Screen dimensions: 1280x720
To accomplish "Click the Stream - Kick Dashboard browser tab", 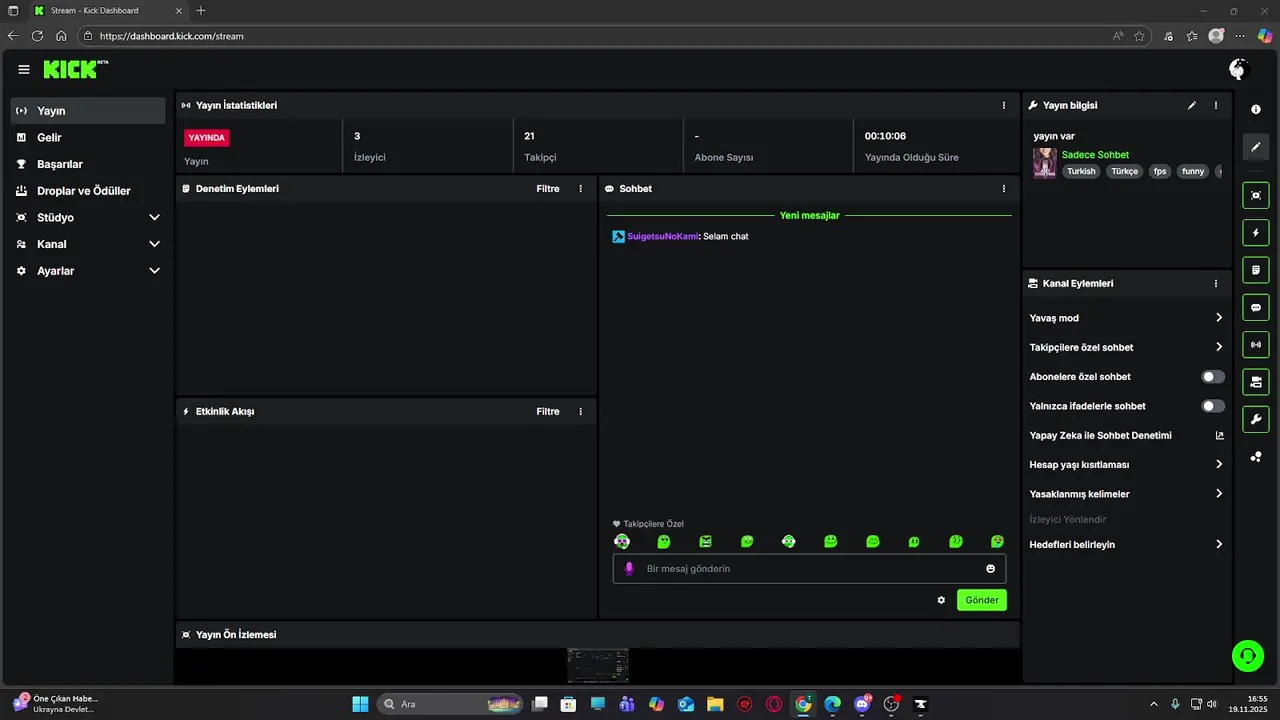I will pyautogui.click(x=106, y=10).
